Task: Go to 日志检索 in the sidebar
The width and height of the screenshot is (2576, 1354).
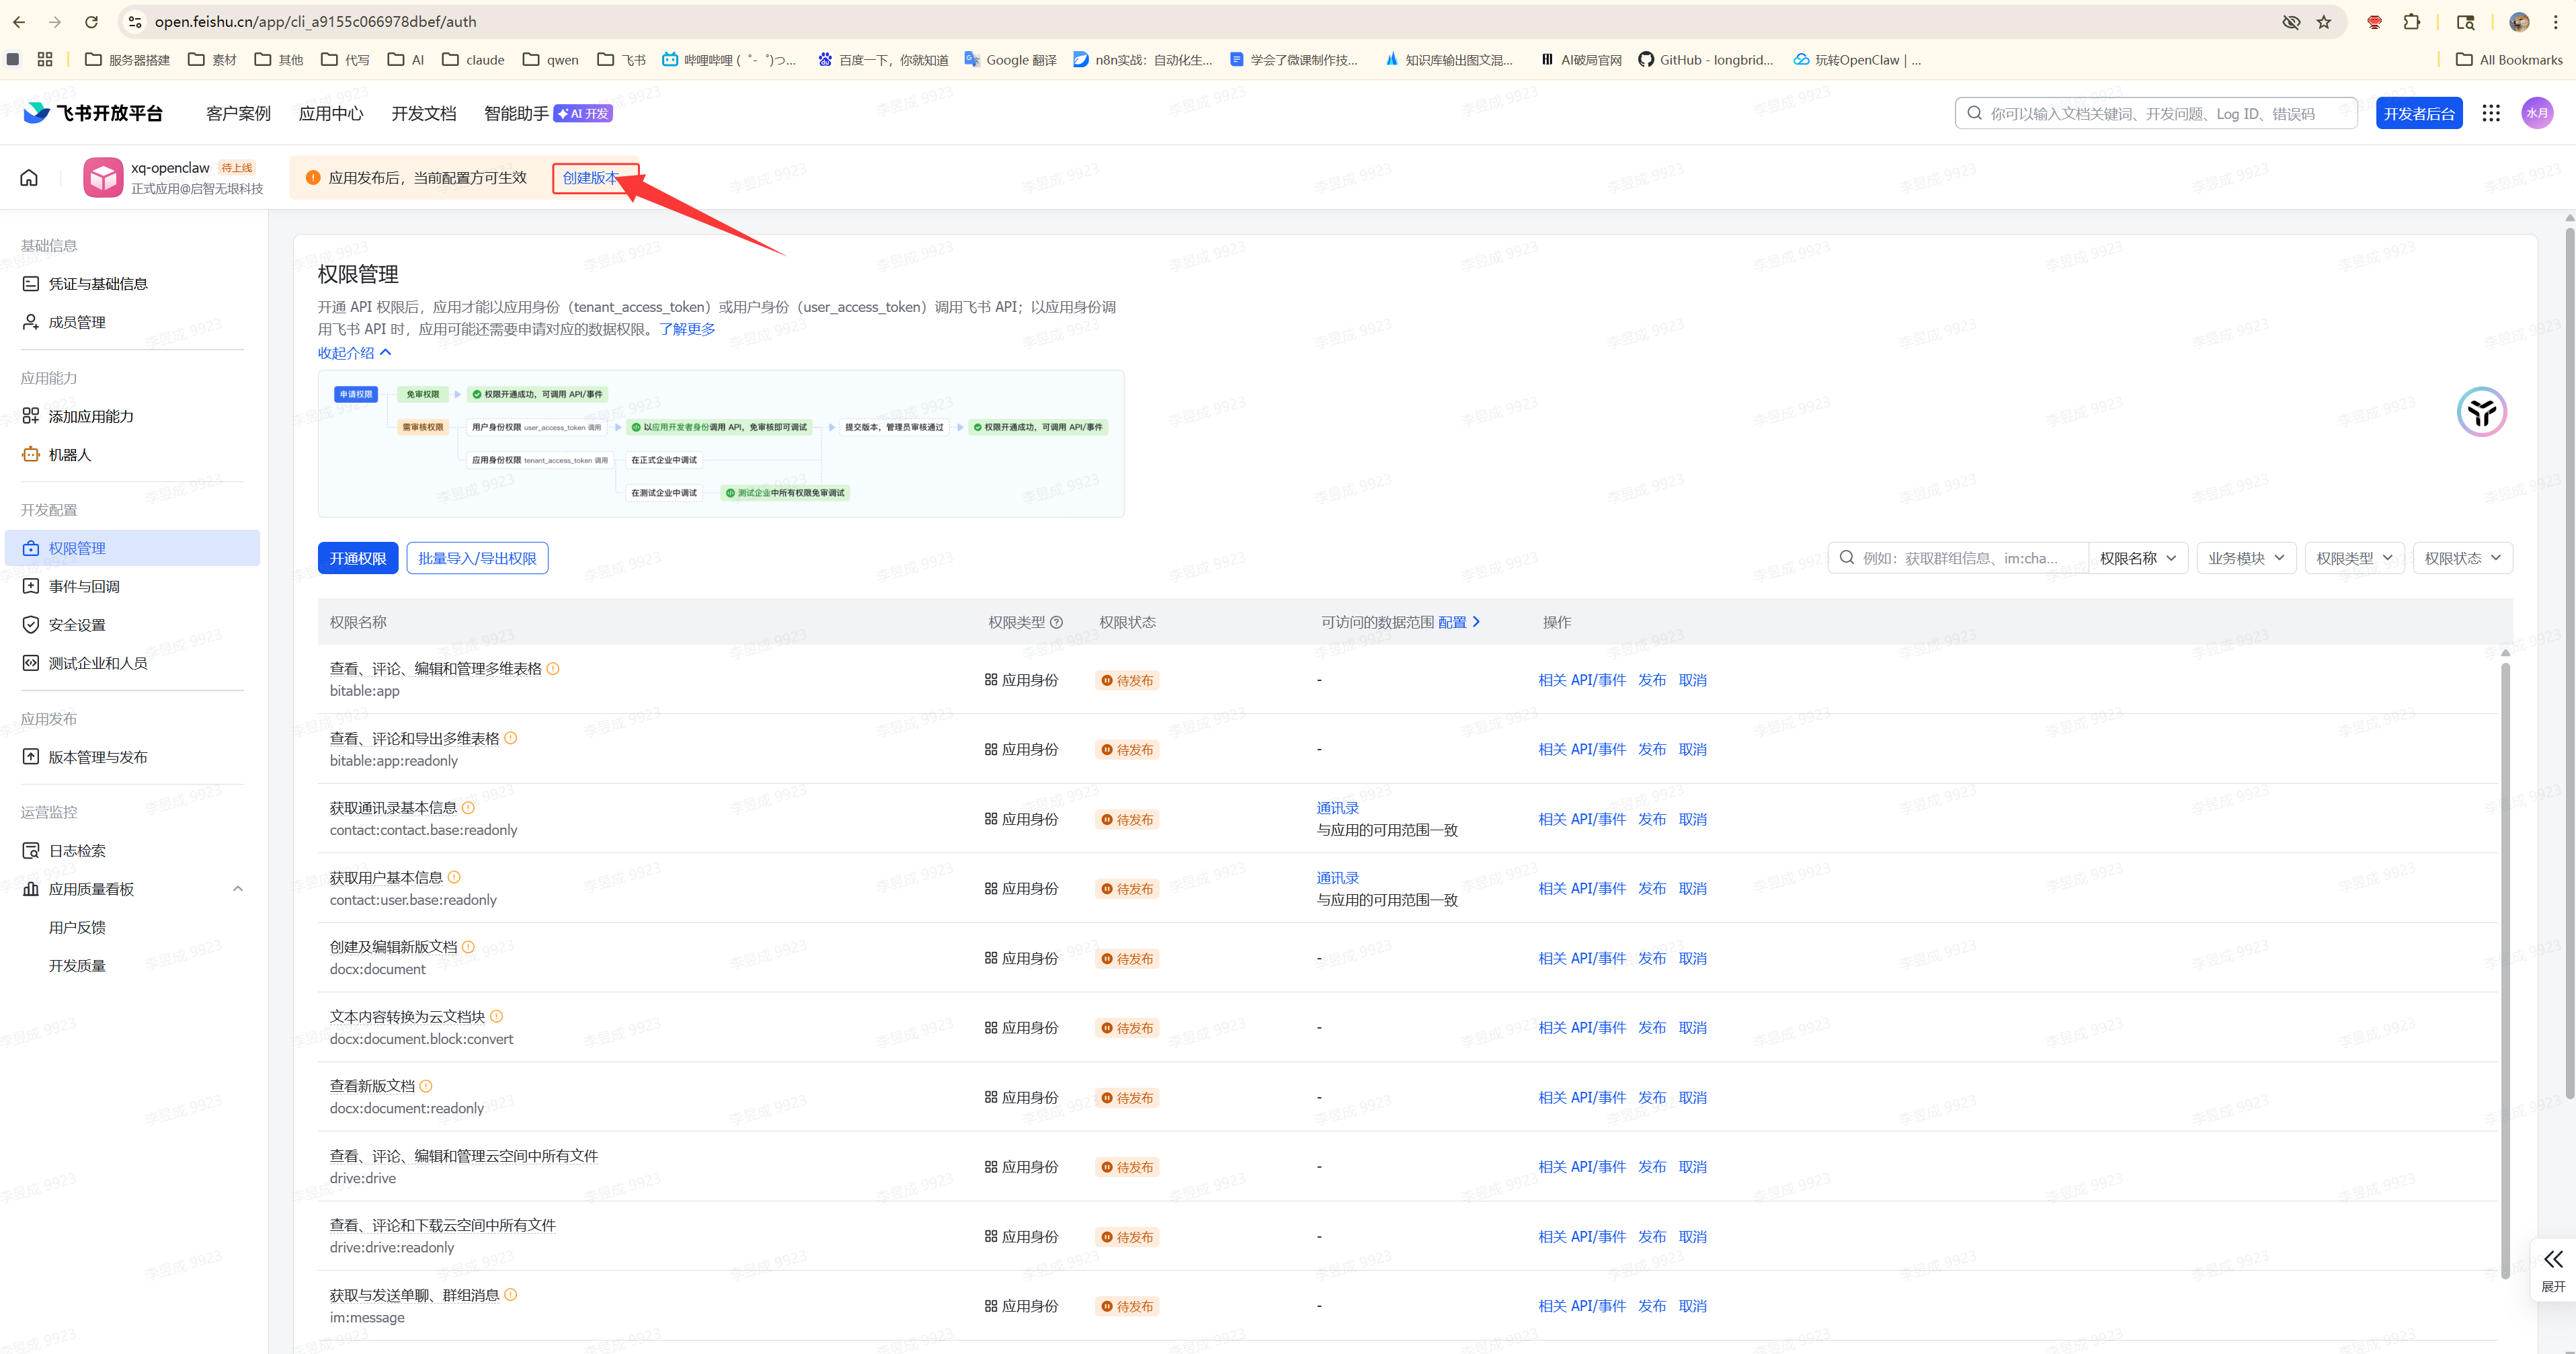Action: (x=132, y=851)
